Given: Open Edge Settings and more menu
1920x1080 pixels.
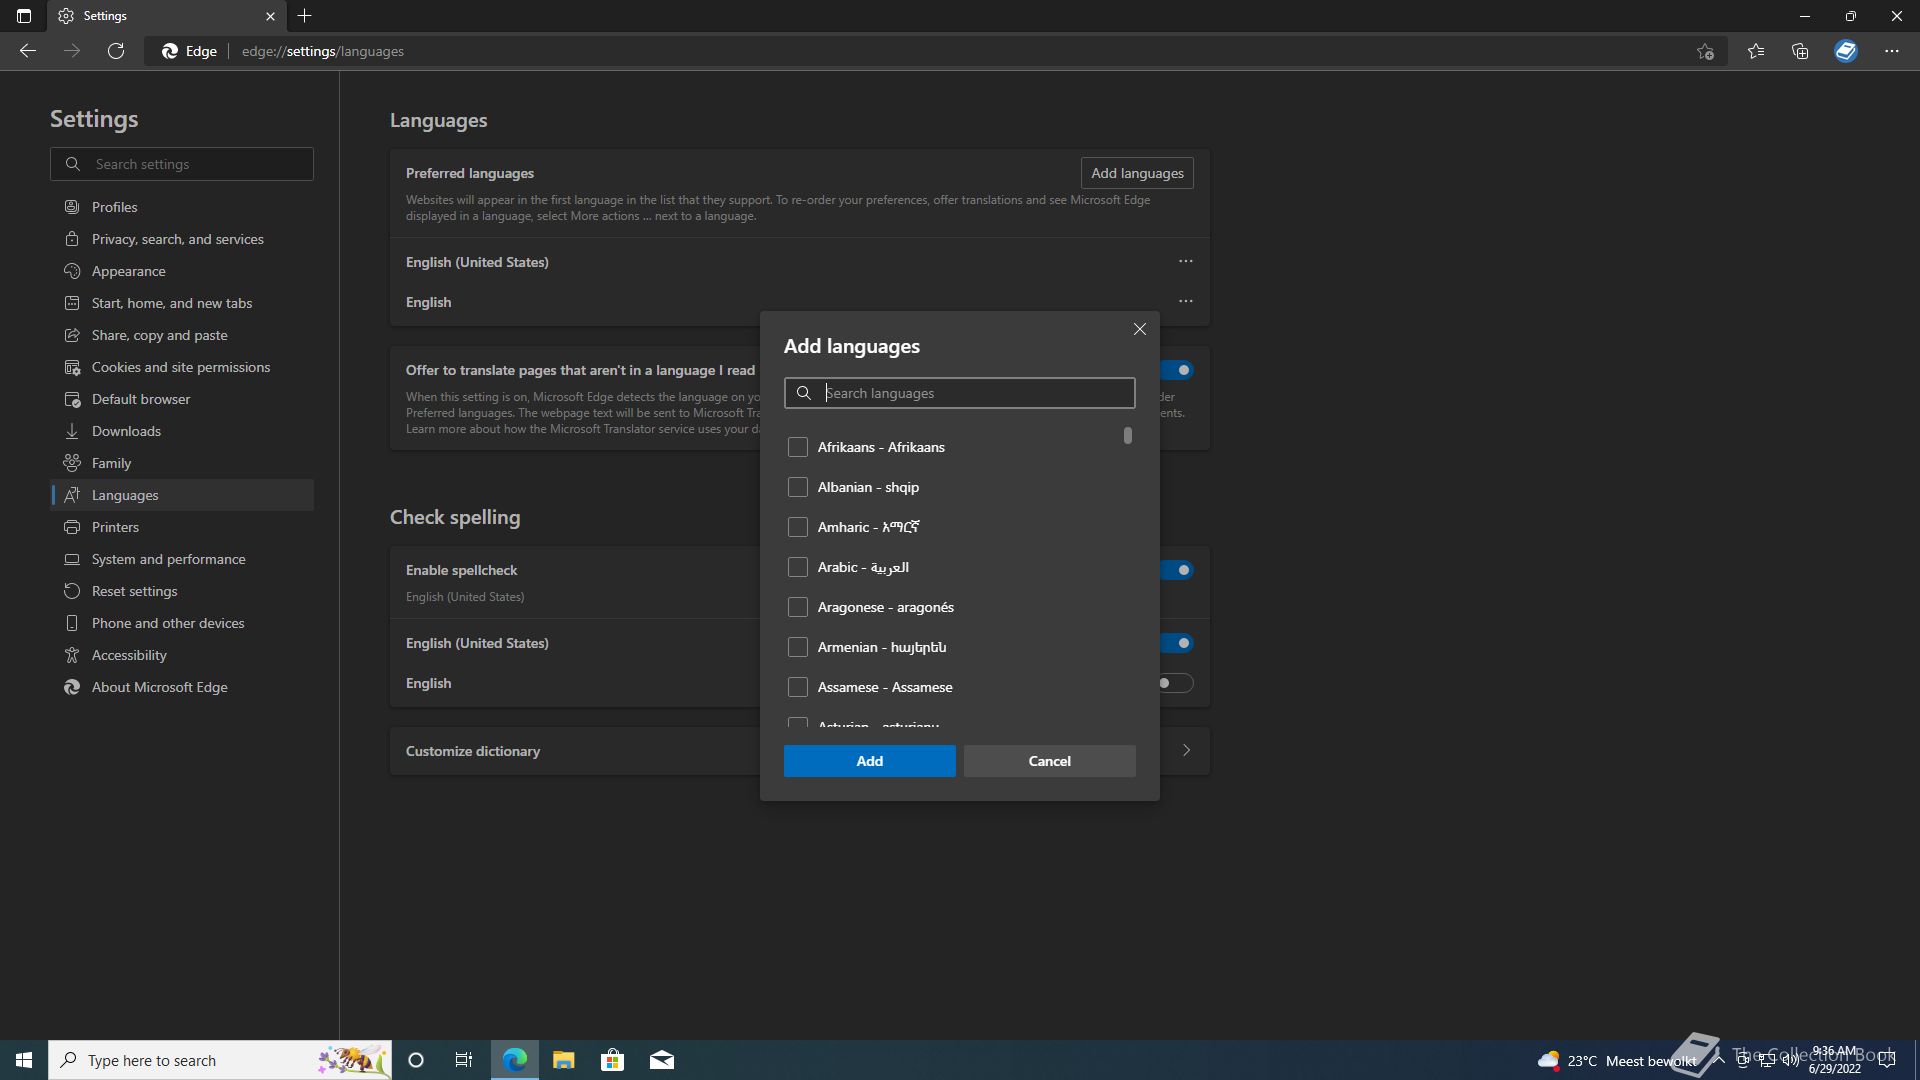Looking at the screenshot, I should (x=1891, y=51).
